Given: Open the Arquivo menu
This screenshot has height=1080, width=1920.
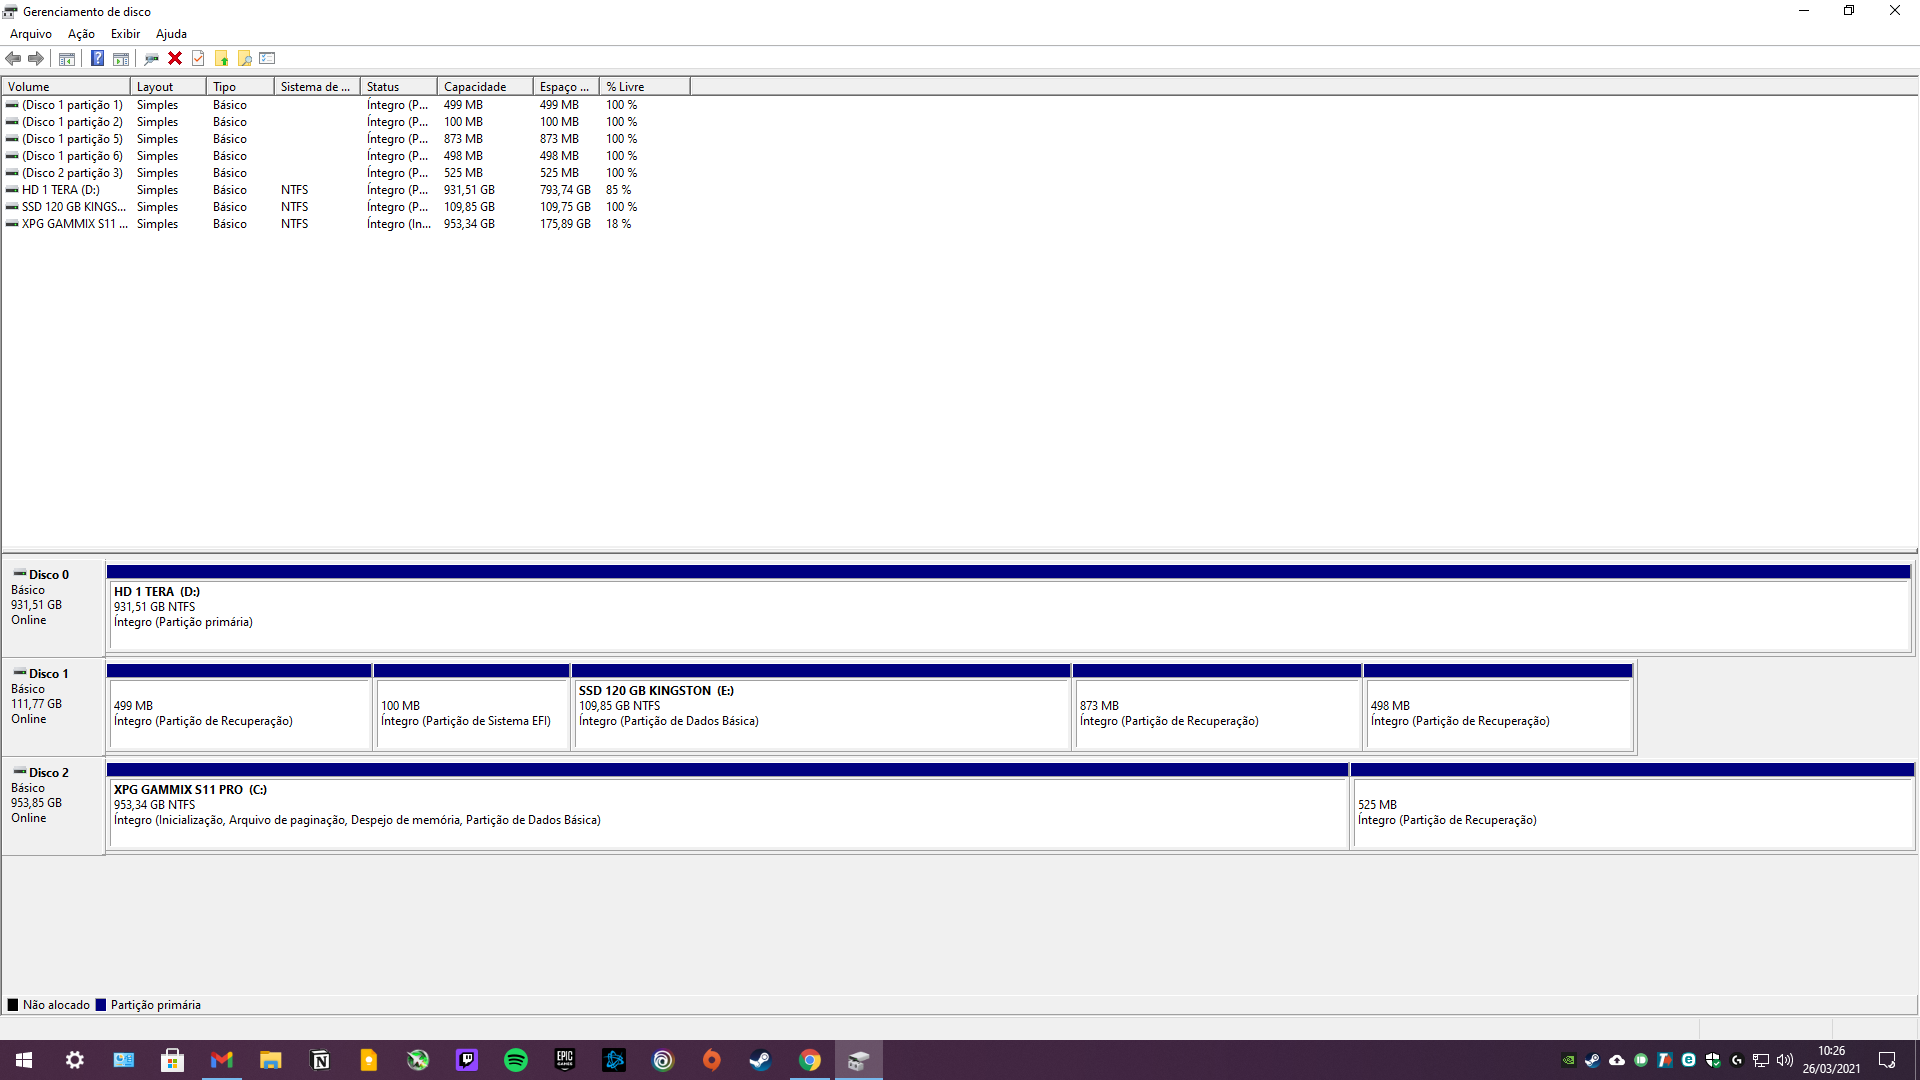Looking at the screenshot, I should point(31,34).
